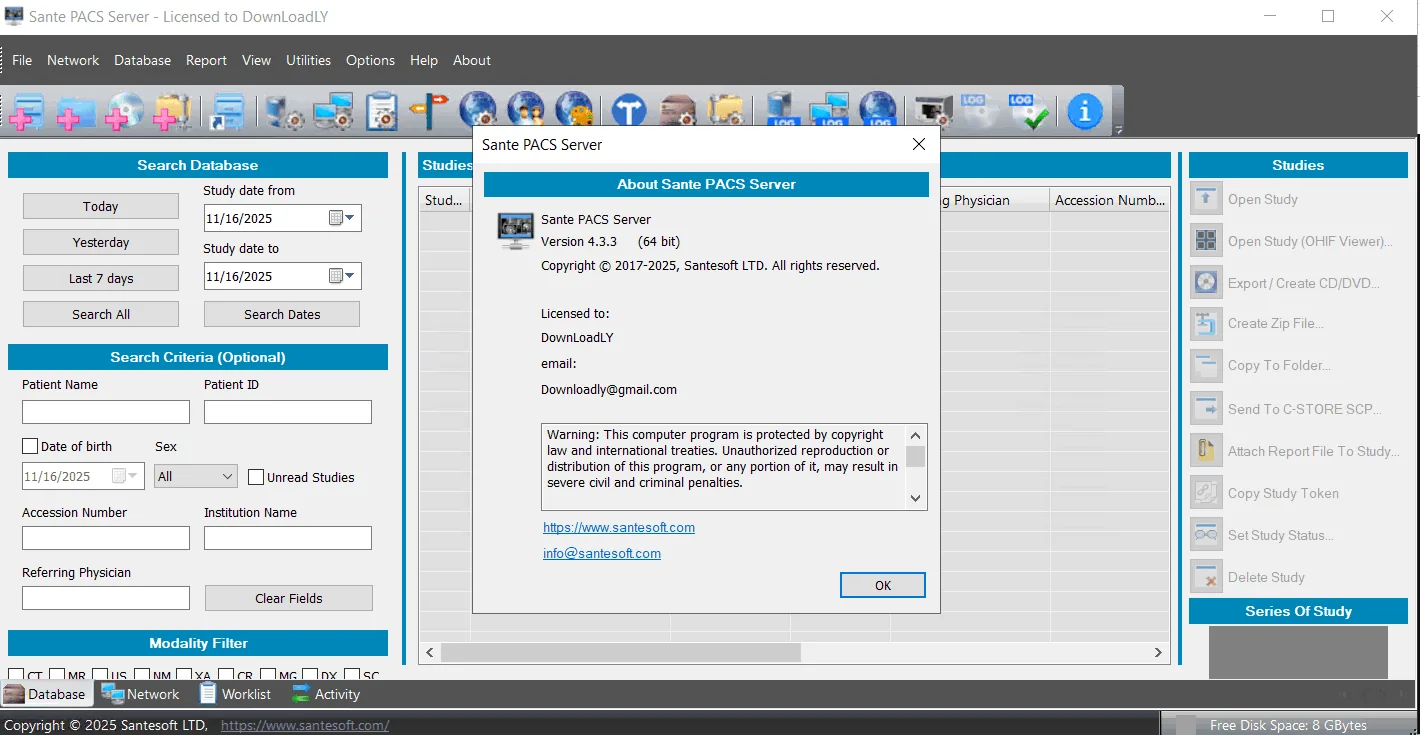Click the blue document shortcut-arrow toolbar icon

[x=229, y=110]
